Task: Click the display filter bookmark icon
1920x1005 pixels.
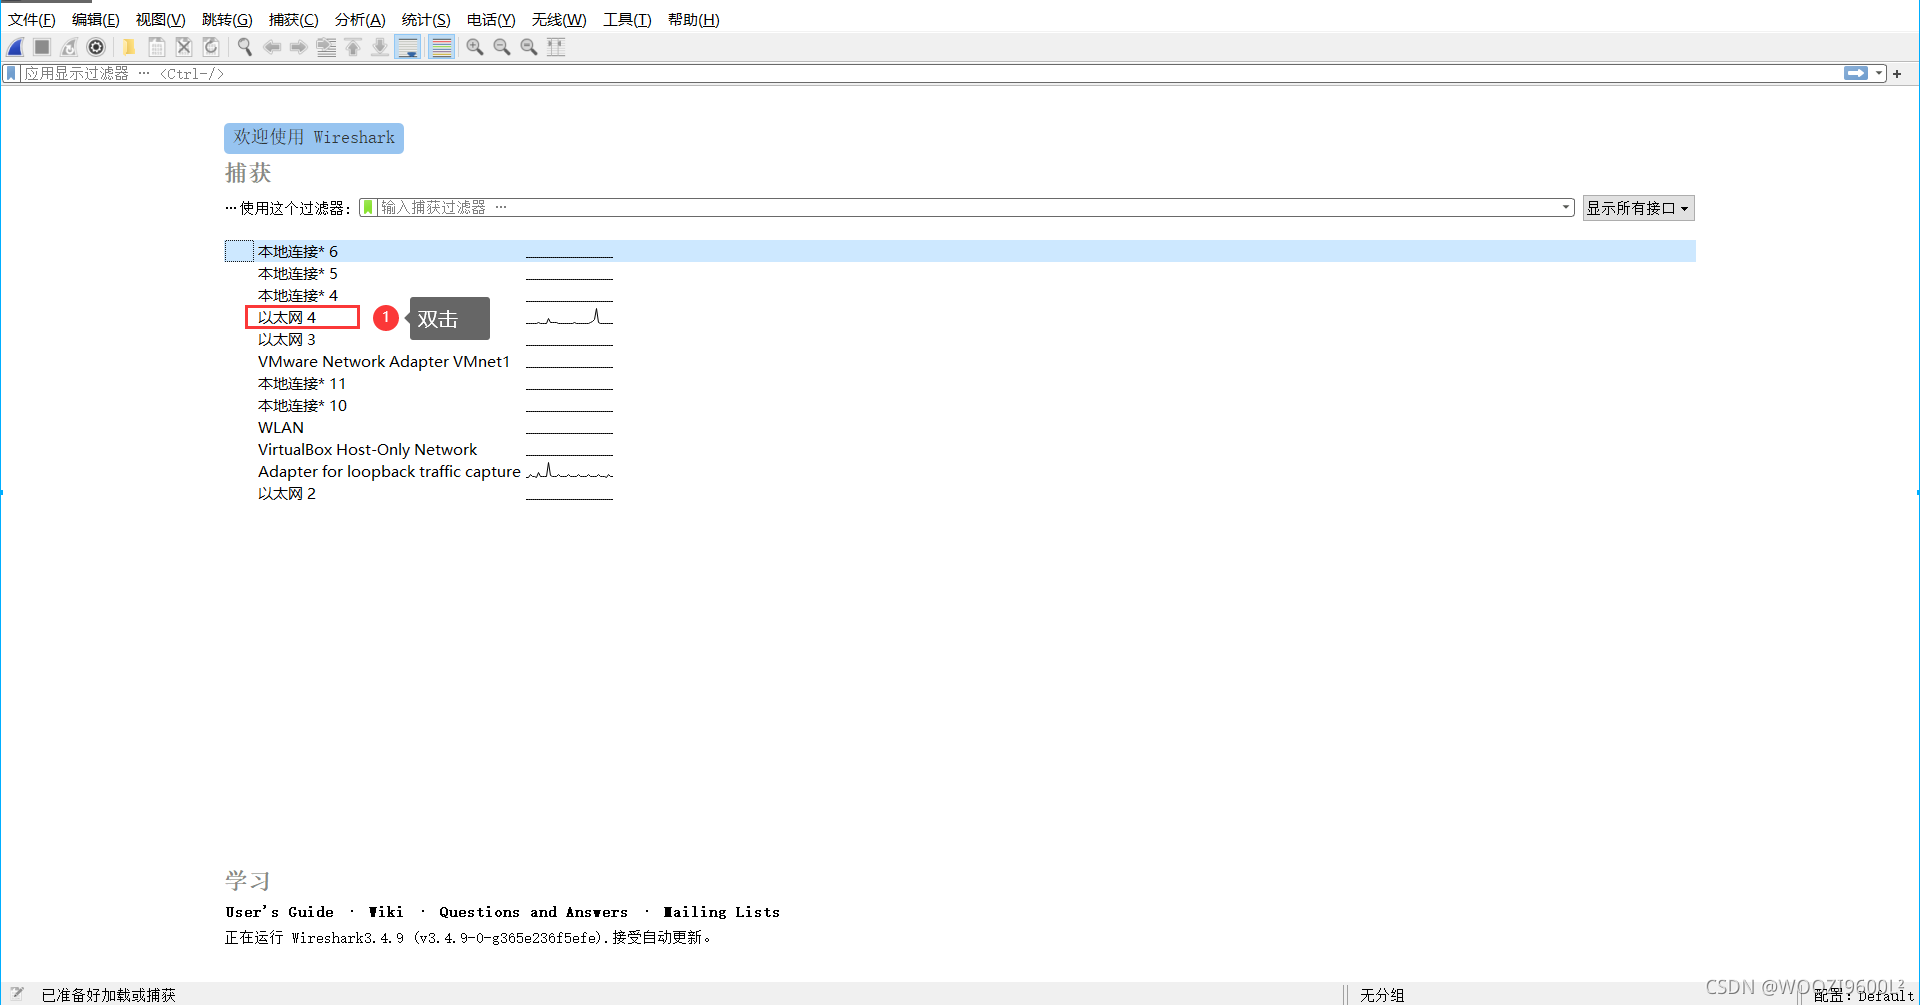Action: pos(11,74)
